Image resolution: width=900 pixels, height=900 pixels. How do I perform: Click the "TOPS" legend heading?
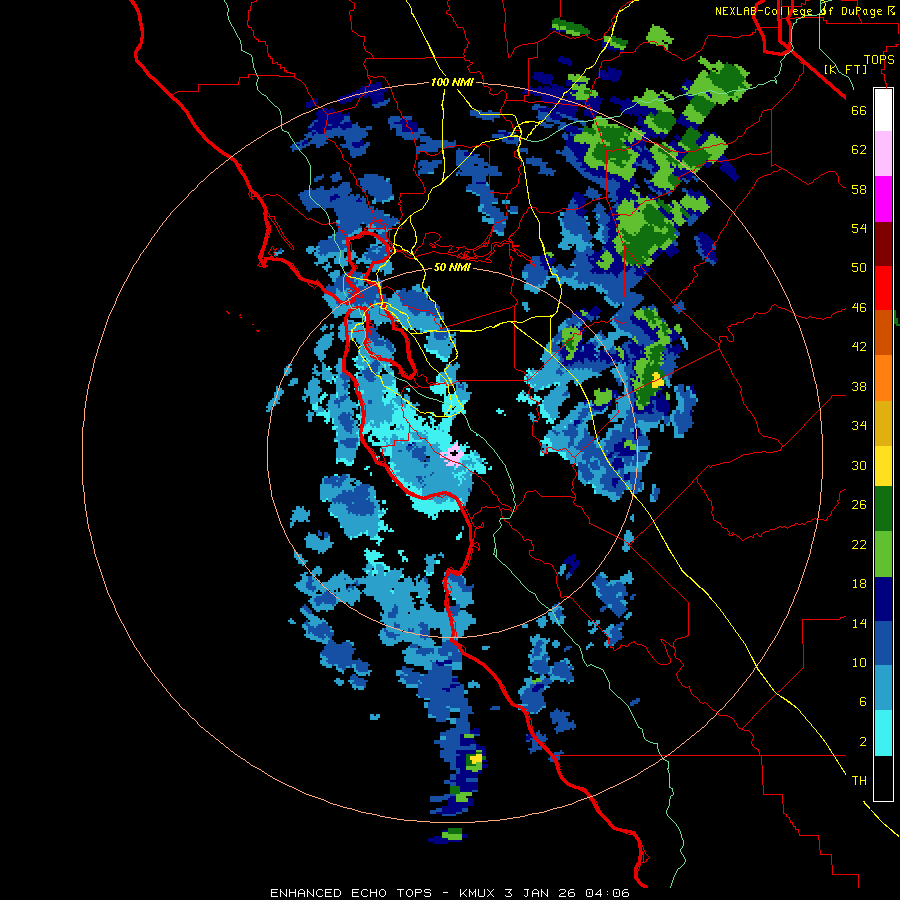[x=879, y=59]
